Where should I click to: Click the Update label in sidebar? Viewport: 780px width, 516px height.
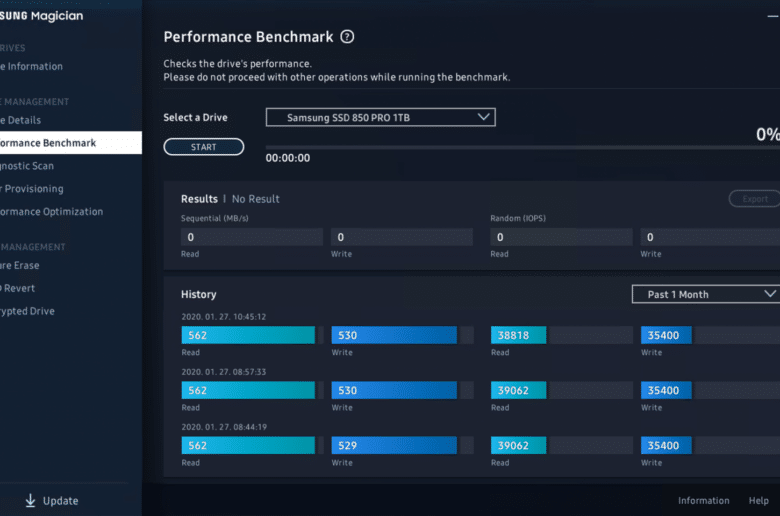coord(61,501)
